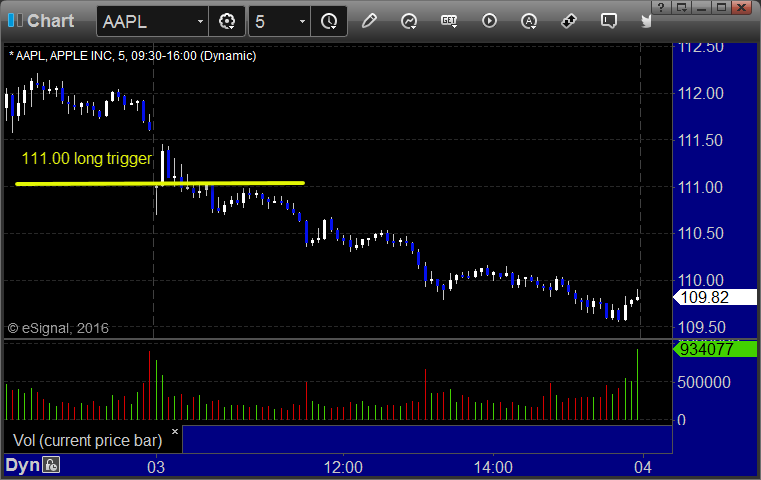Expand the interval 5 dropdown arrow
761x480 pixels.
tap(302, 22)
